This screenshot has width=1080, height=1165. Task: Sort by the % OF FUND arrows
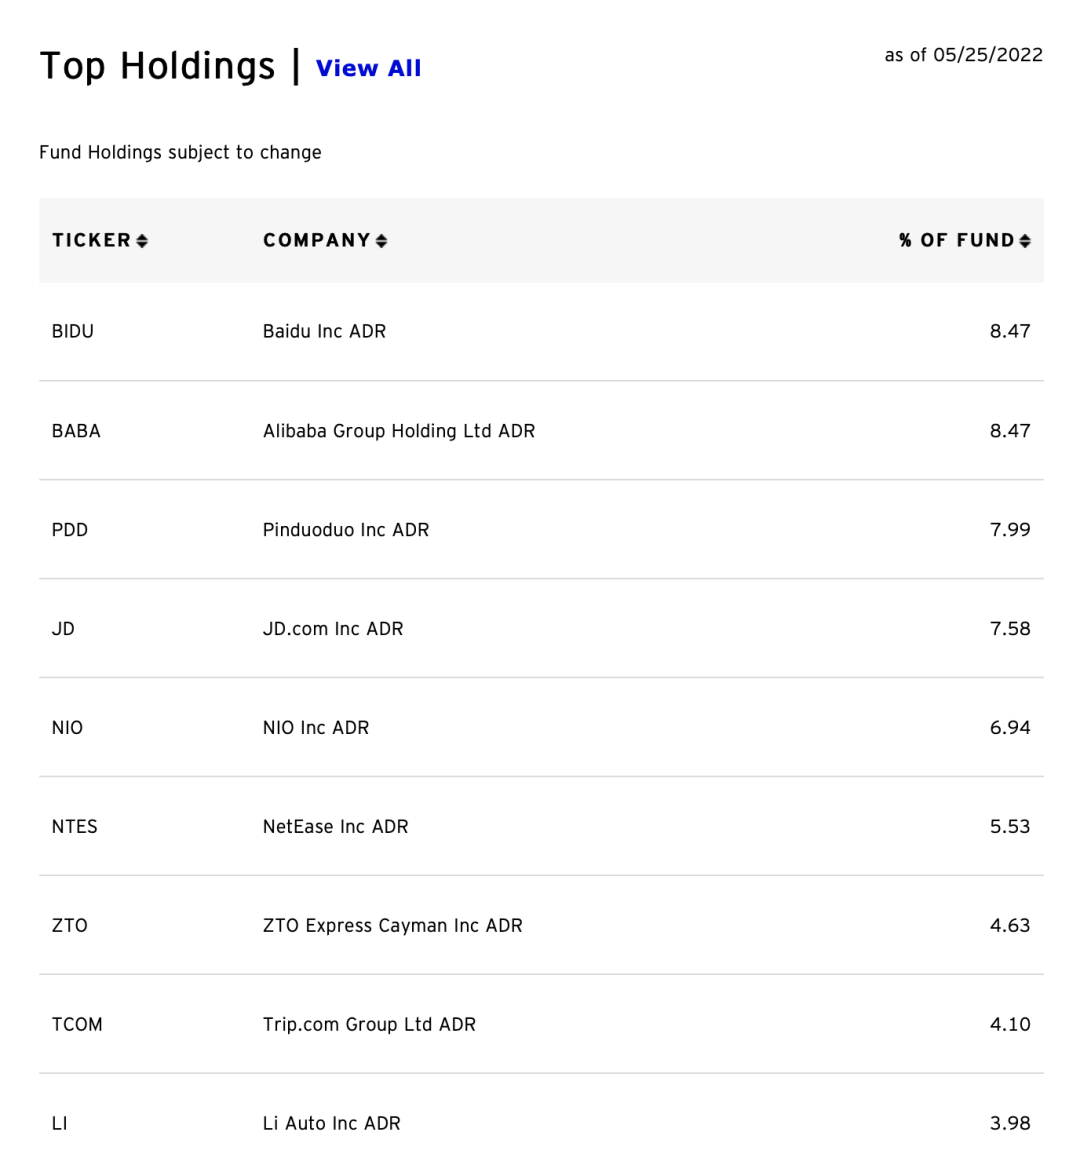point(1025,241)
